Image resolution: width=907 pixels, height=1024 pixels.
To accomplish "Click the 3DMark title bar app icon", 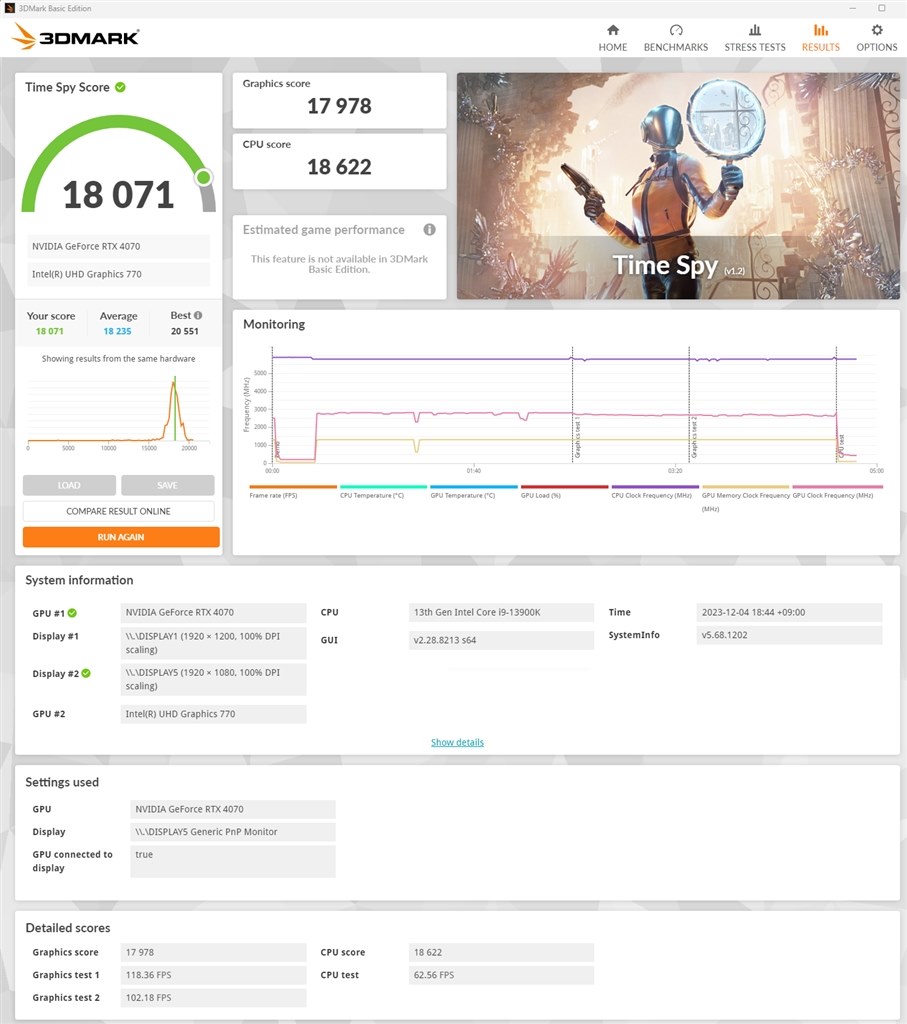I will coord(9,8).
